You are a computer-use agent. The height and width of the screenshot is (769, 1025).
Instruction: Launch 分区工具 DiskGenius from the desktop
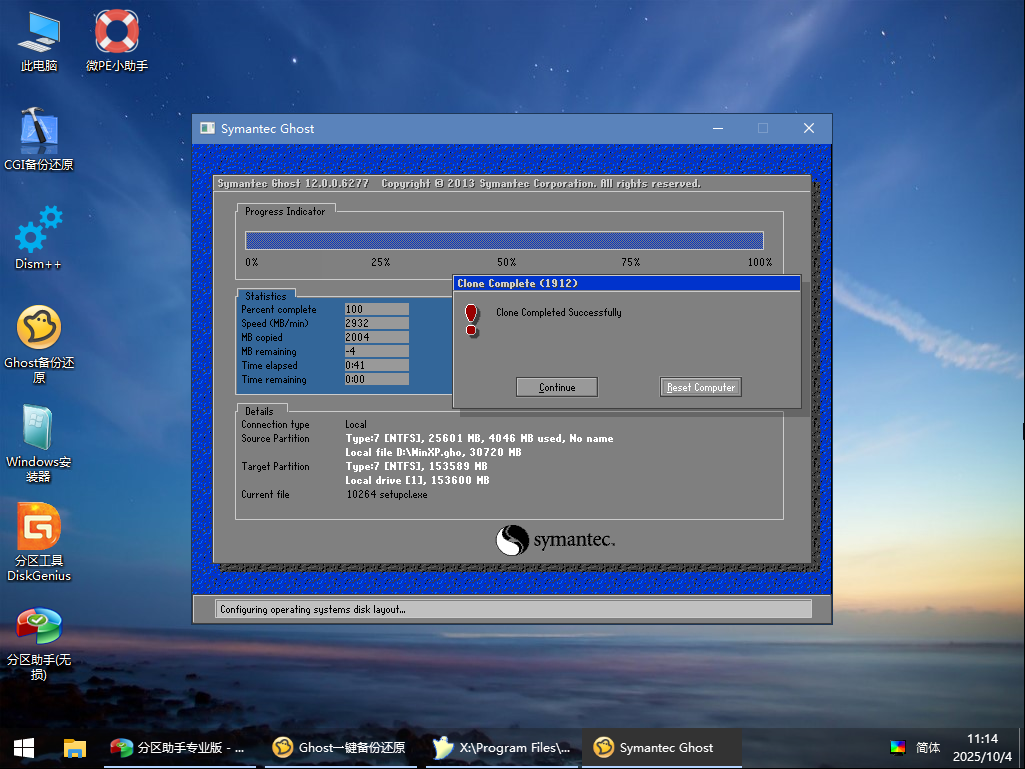(39, 542)
